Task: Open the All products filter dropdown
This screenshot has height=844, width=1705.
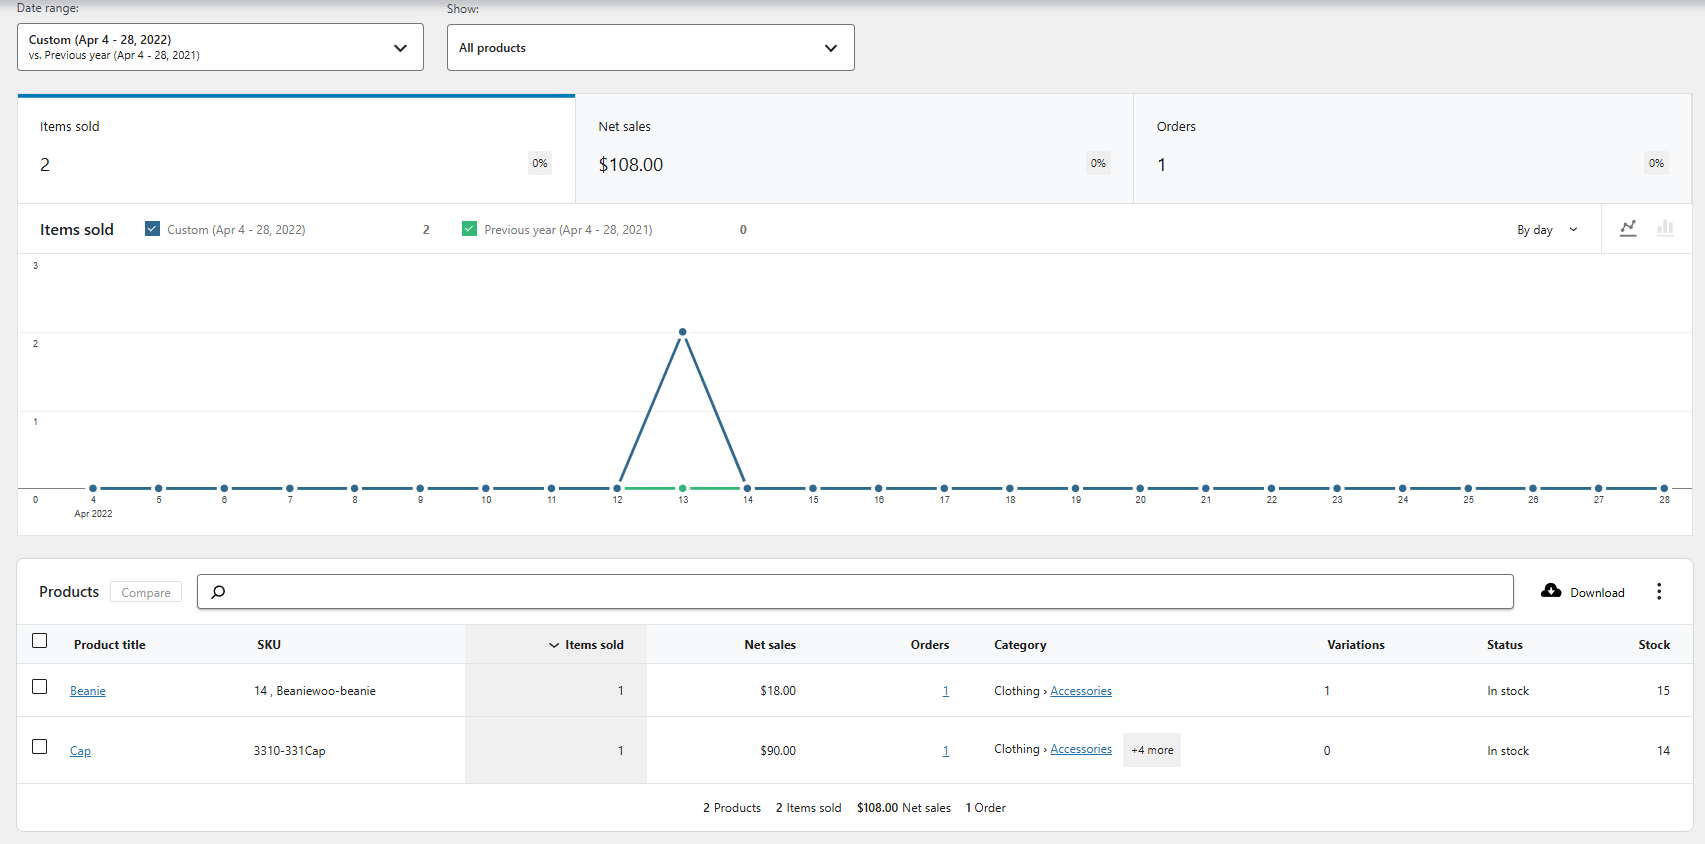Action: click(650, 47)
